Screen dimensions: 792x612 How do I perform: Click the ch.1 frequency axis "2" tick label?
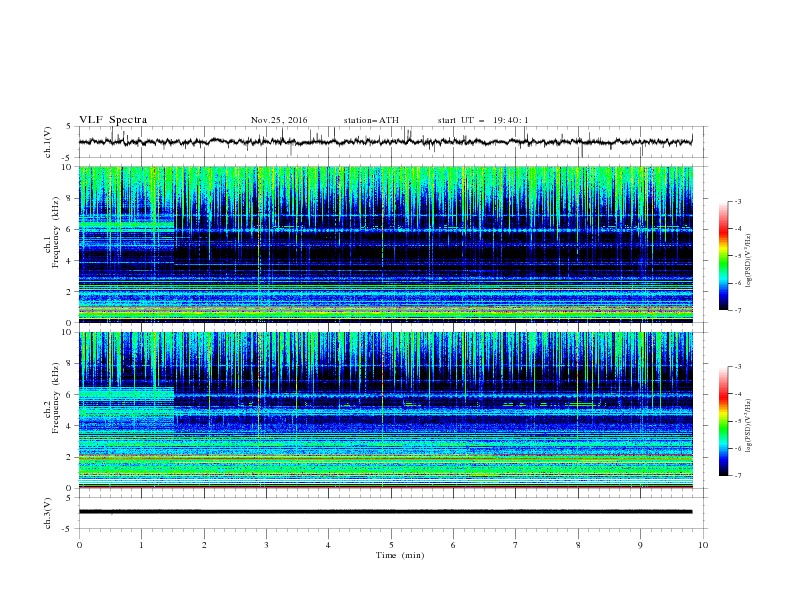69,291
